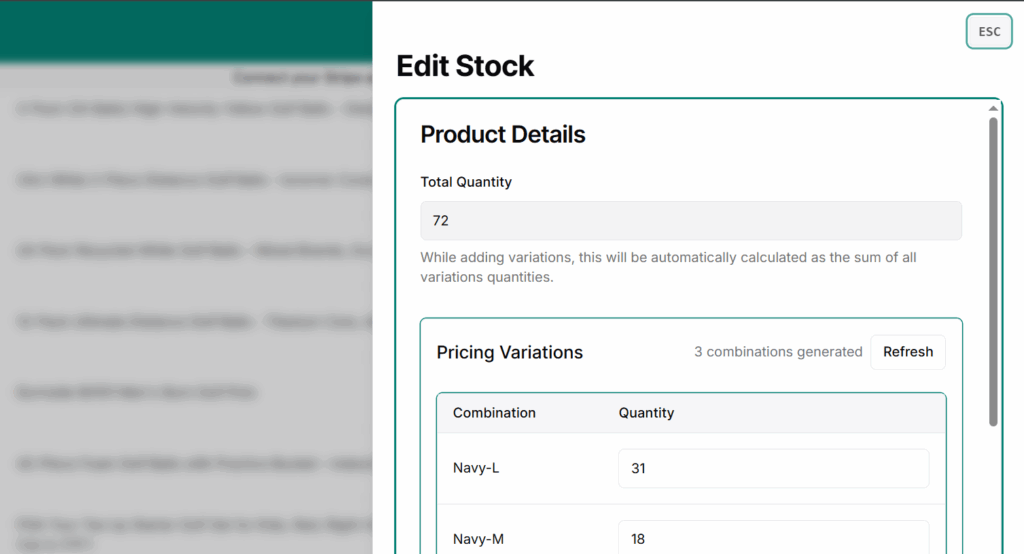Select the Navy-L combination label
The height and width of the screenshot is (554, 1024).
476,468
